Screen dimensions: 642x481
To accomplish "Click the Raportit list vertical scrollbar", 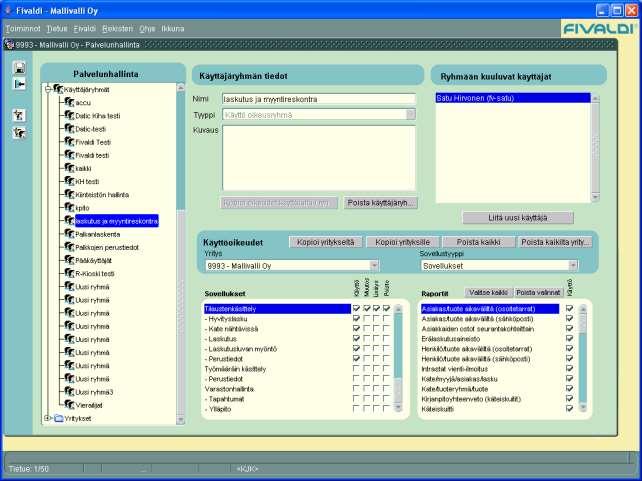I will [583, 358].
